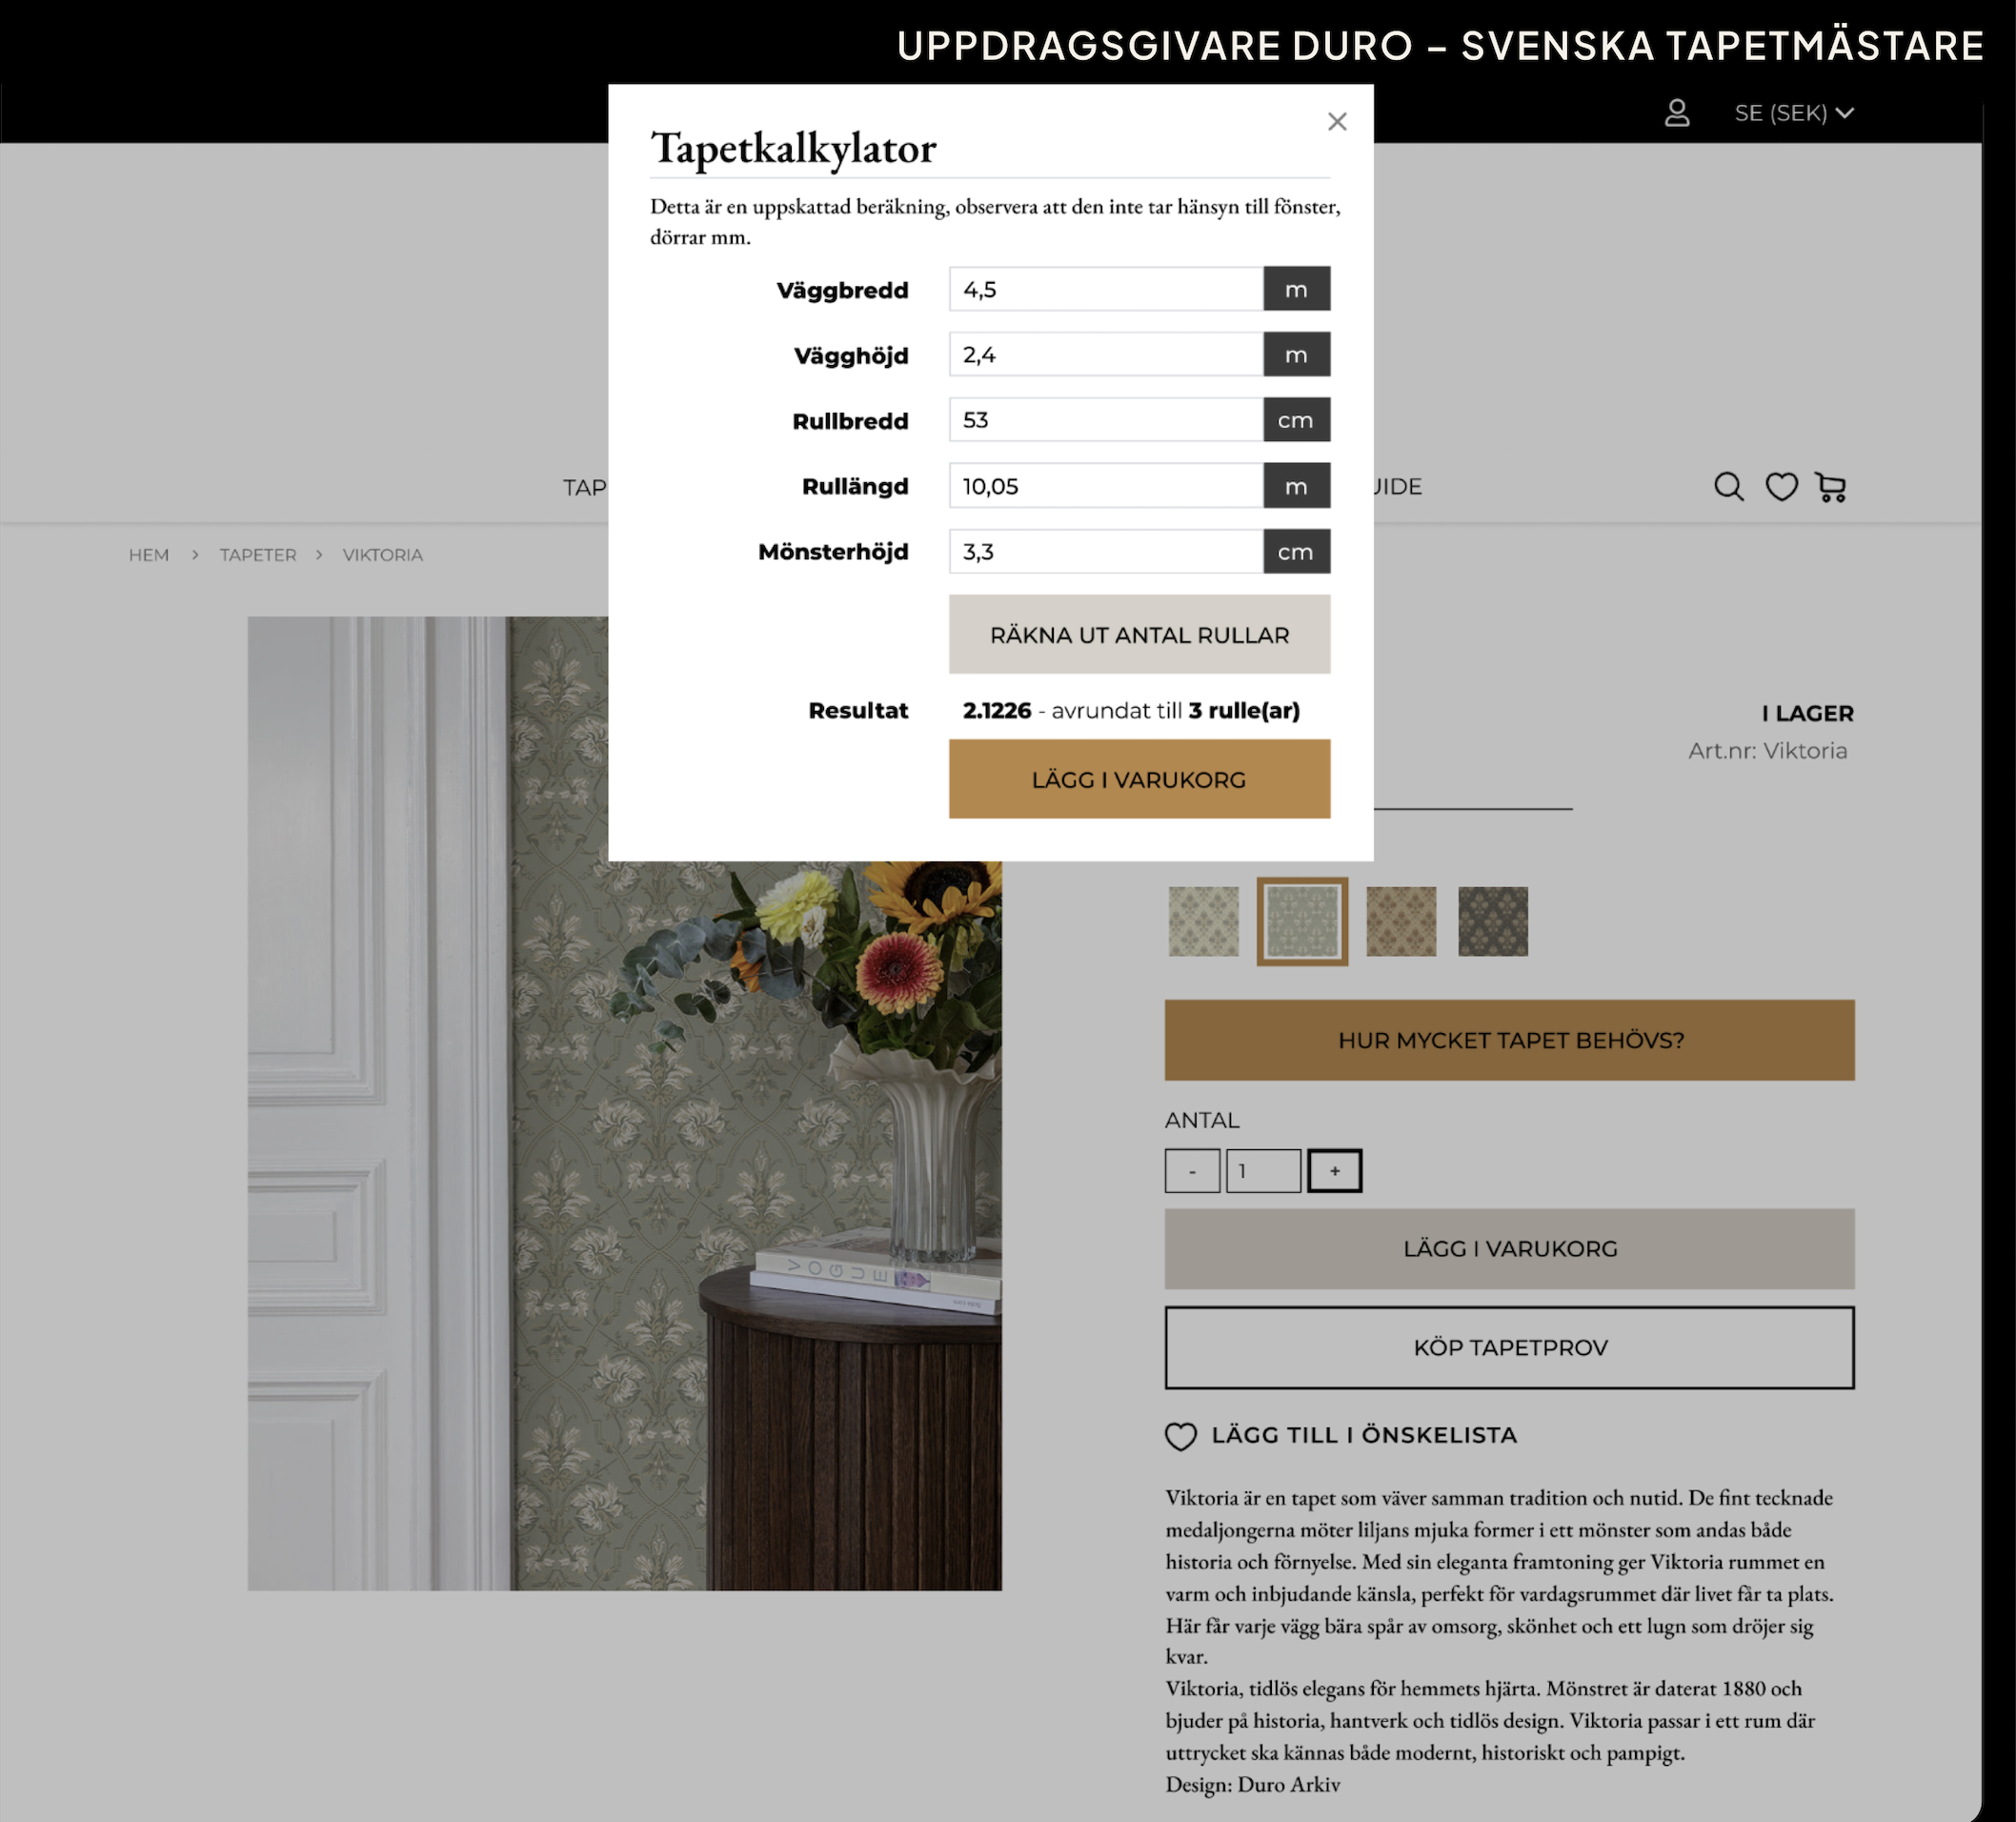This screenshot has height=1822, width=2016.
Task: Click Räkna ut antal rullar button
Action: tap(1139, 635)
